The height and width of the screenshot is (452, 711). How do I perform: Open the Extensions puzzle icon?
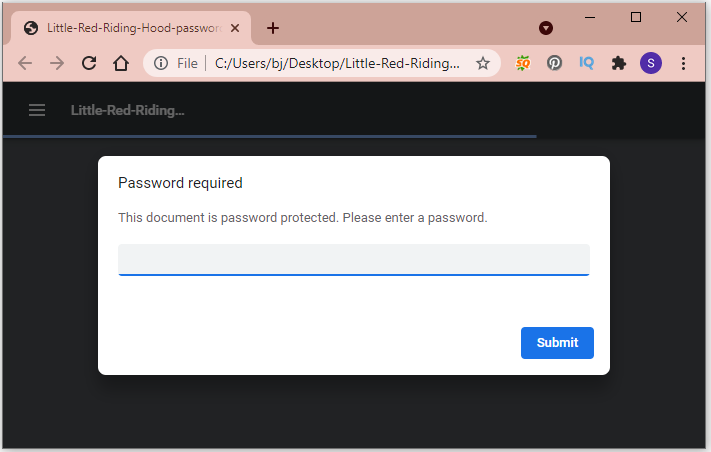tap(618, 63)
